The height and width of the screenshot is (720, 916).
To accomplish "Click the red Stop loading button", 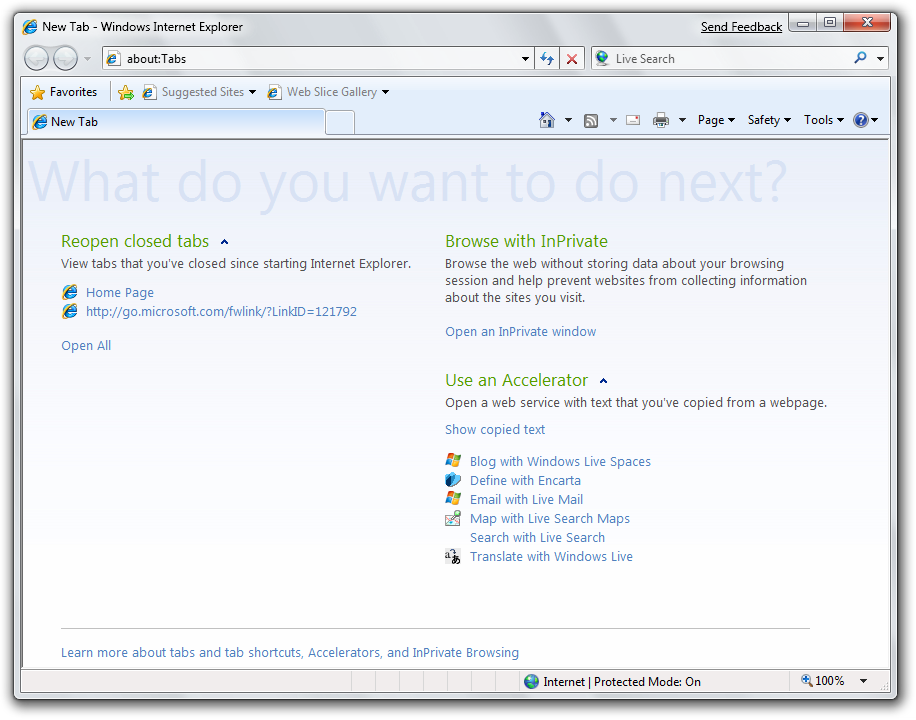I will pos(572,59).
